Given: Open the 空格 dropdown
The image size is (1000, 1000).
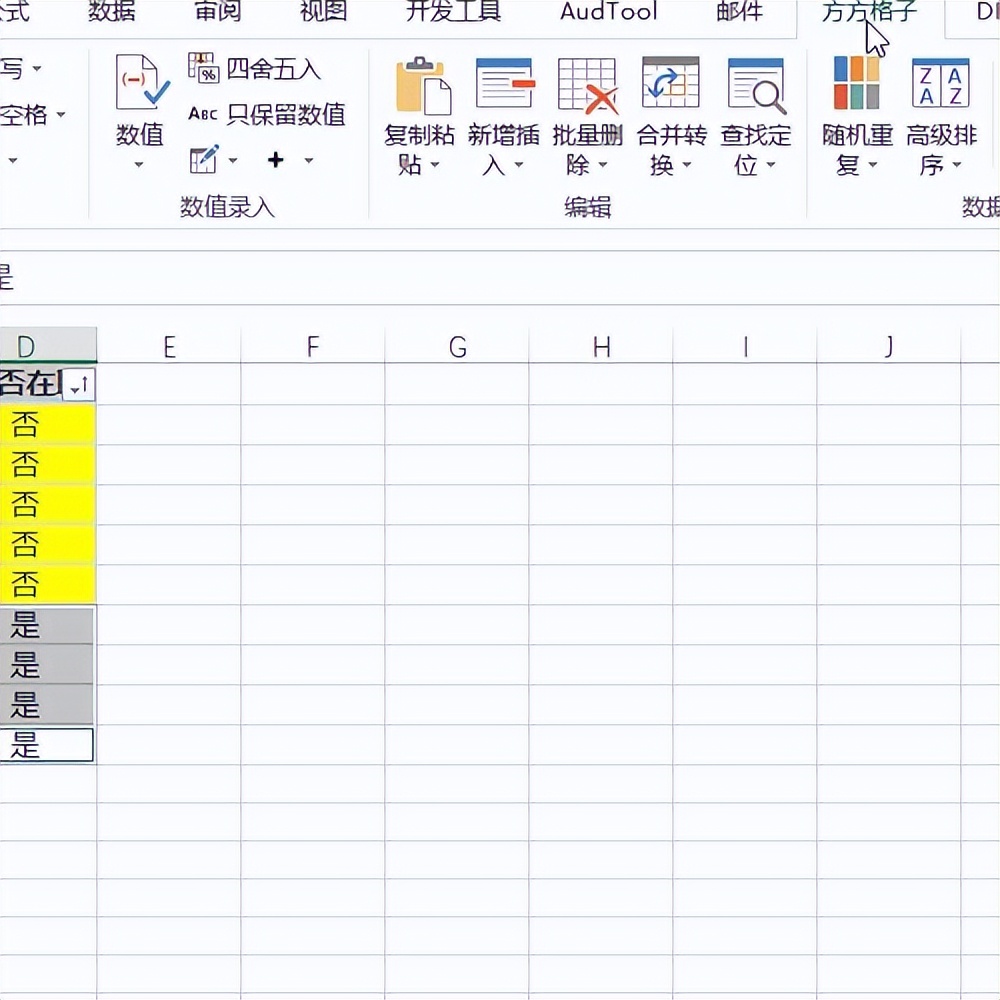Looking at the screenshot, I should point(61,115).
